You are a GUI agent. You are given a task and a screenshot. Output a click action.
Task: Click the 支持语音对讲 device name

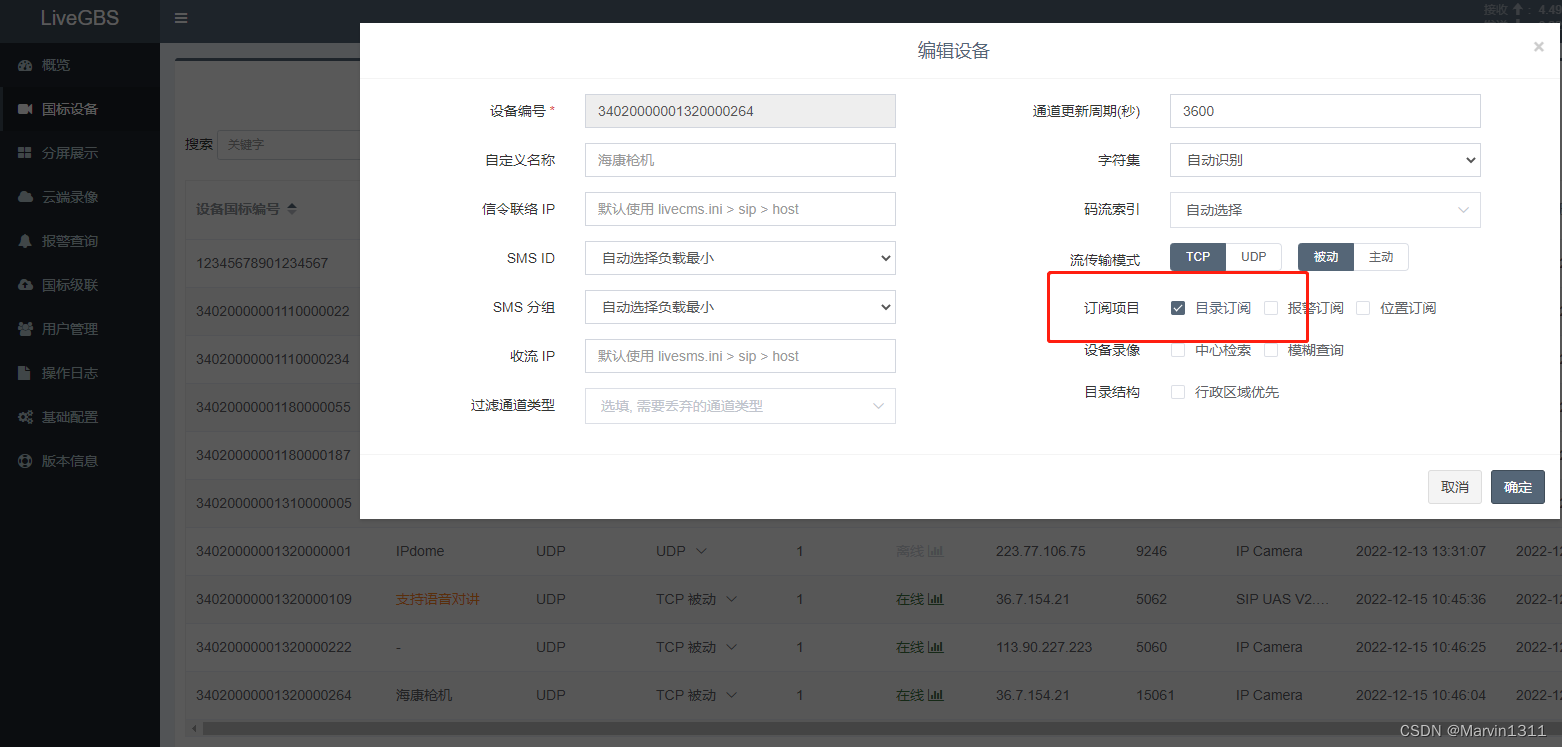pyautogui.click(x=438, y=599)
